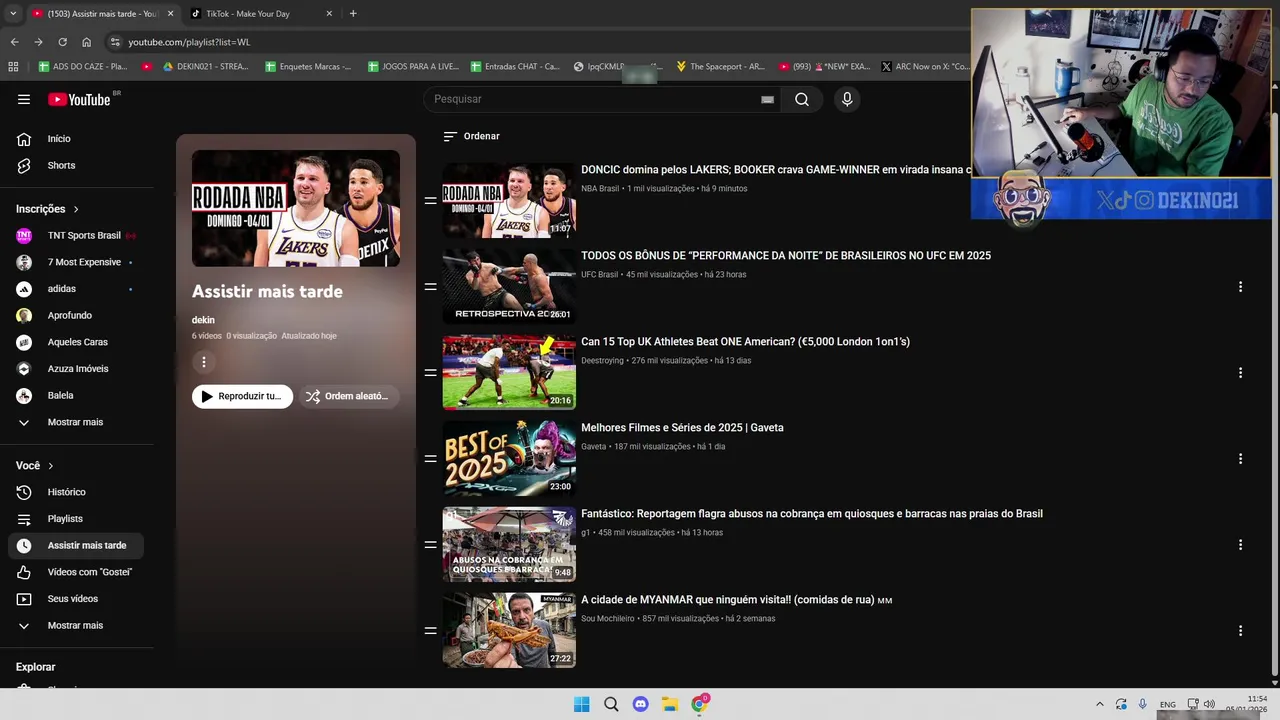Open Windows taskbar search

(x=611, y=704)
